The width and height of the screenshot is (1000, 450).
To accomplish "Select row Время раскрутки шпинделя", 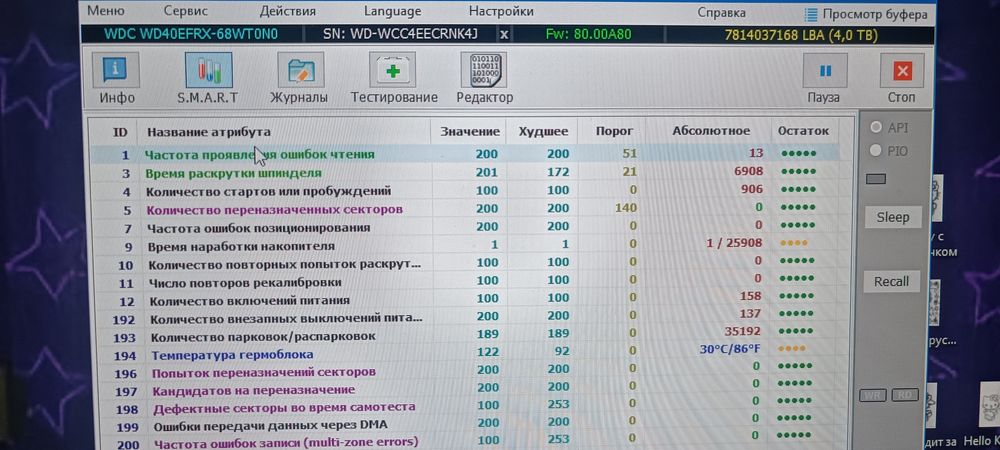I will (464, 173).
